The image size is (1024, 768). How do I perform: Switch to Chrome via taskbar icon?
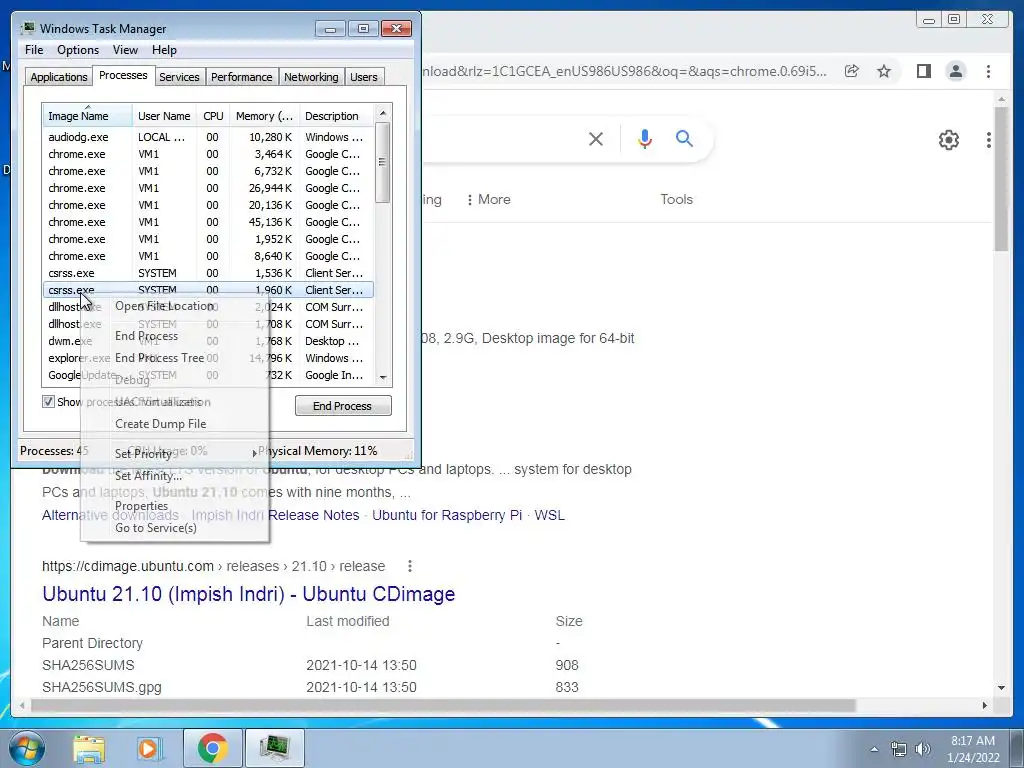(212, 748)
